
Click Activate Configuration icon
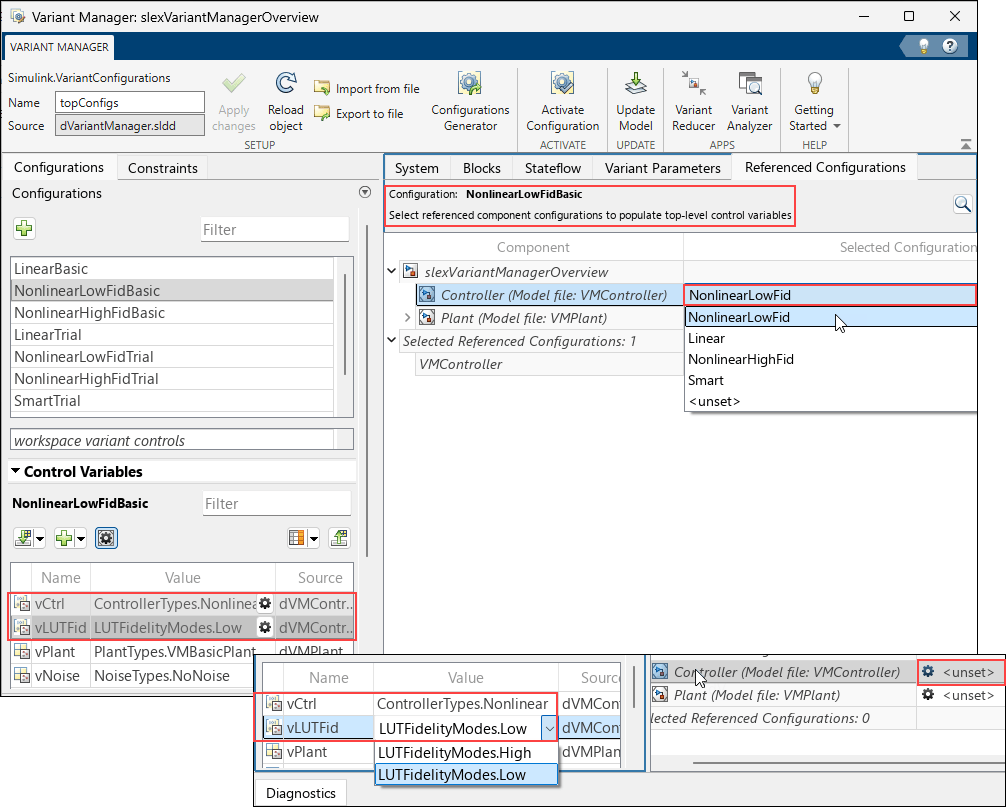point(563,84)
